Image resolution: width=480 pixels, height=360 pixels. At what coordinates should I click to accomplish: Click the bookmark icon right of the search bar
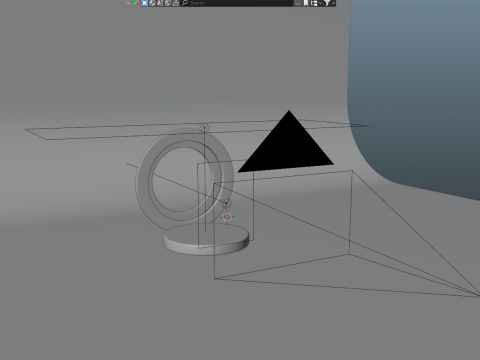click(306, 3)
